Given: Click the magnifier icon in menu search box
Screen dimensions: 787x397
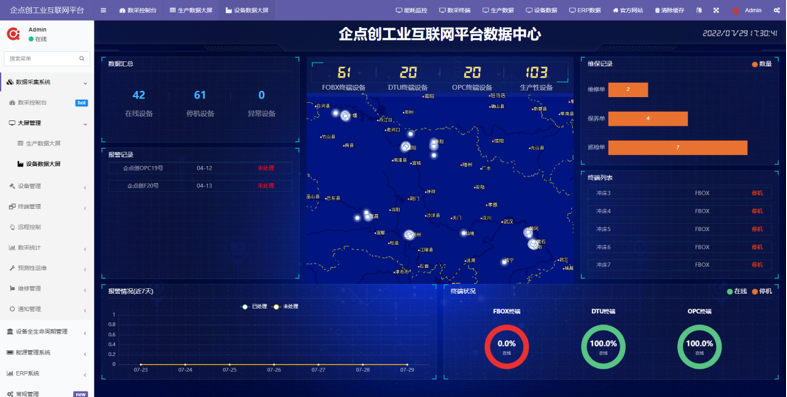Looking at the screenshot, I should click(x=82, y=59).
